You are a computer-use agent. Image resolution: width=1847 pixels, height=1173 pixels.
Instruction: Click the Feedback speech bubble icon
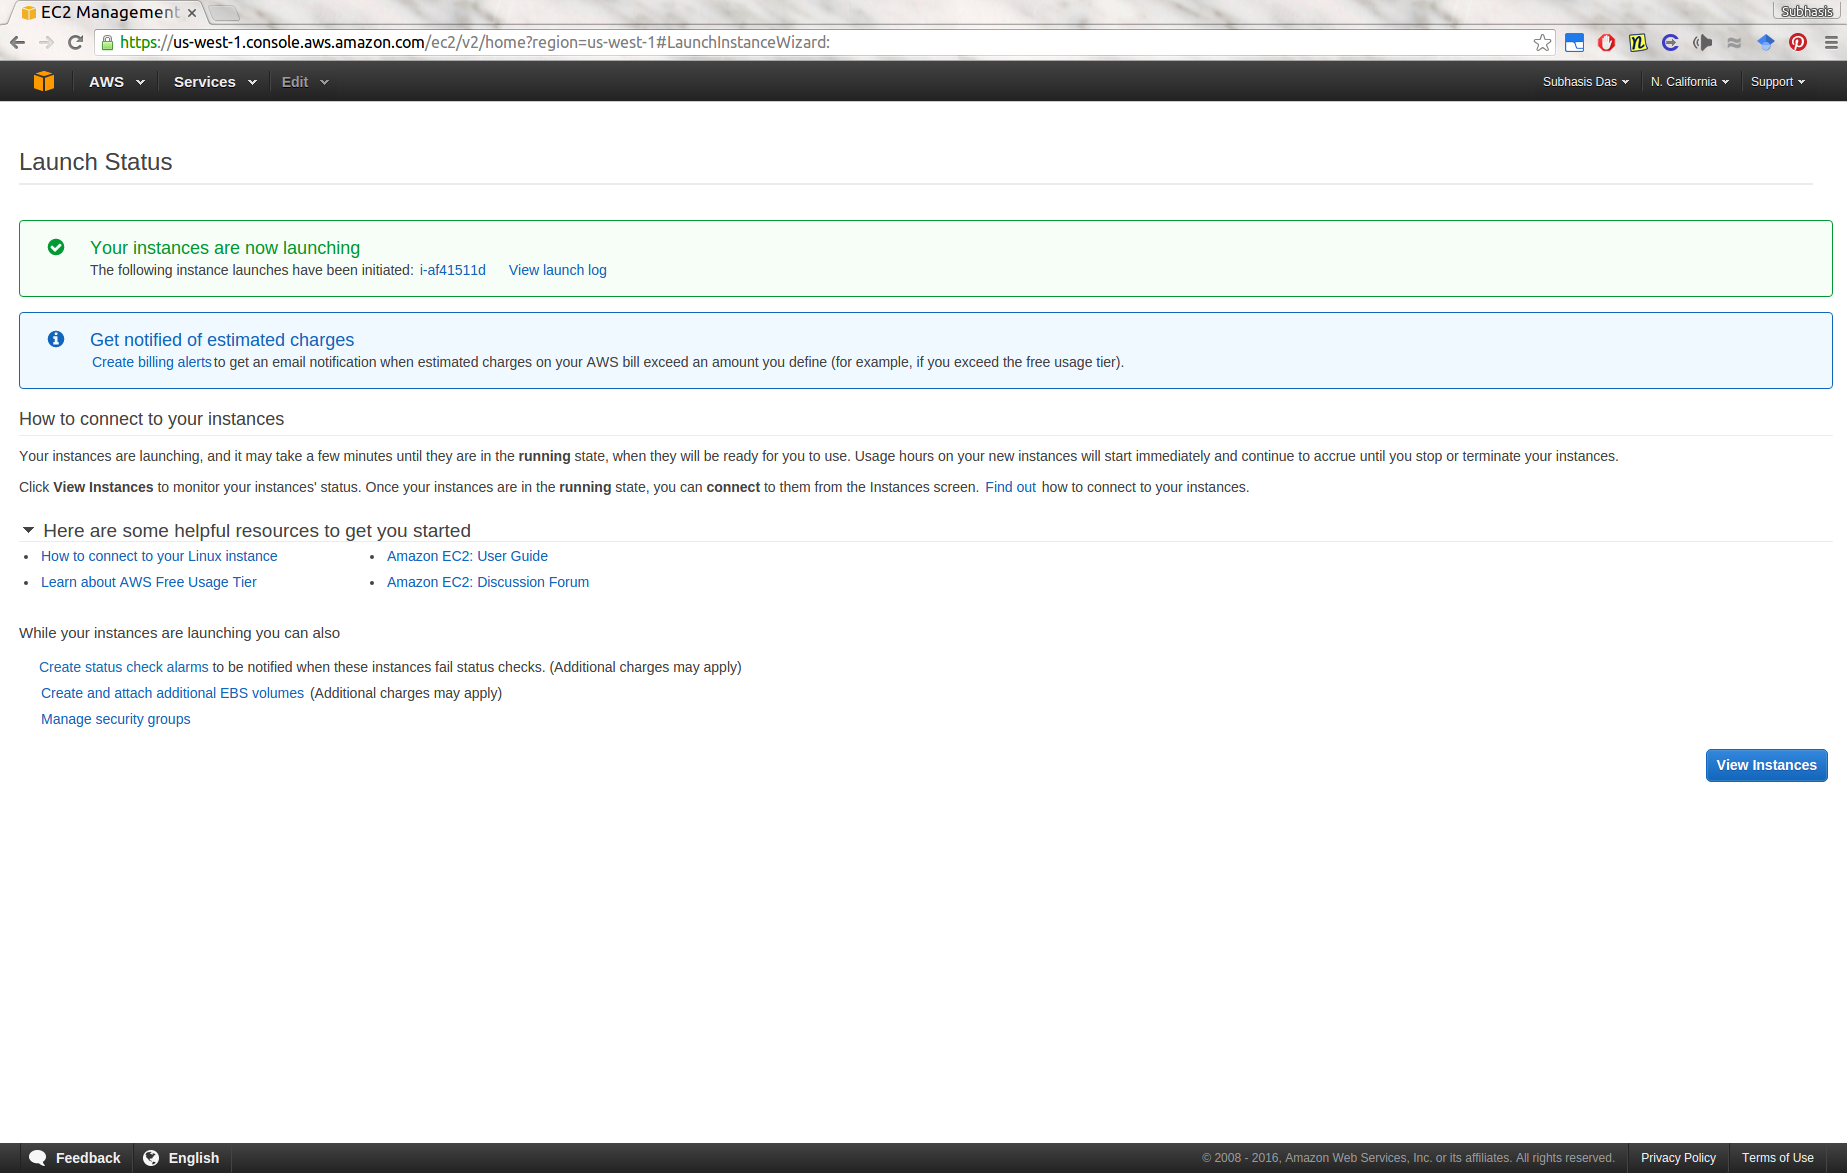[38, 1158]
